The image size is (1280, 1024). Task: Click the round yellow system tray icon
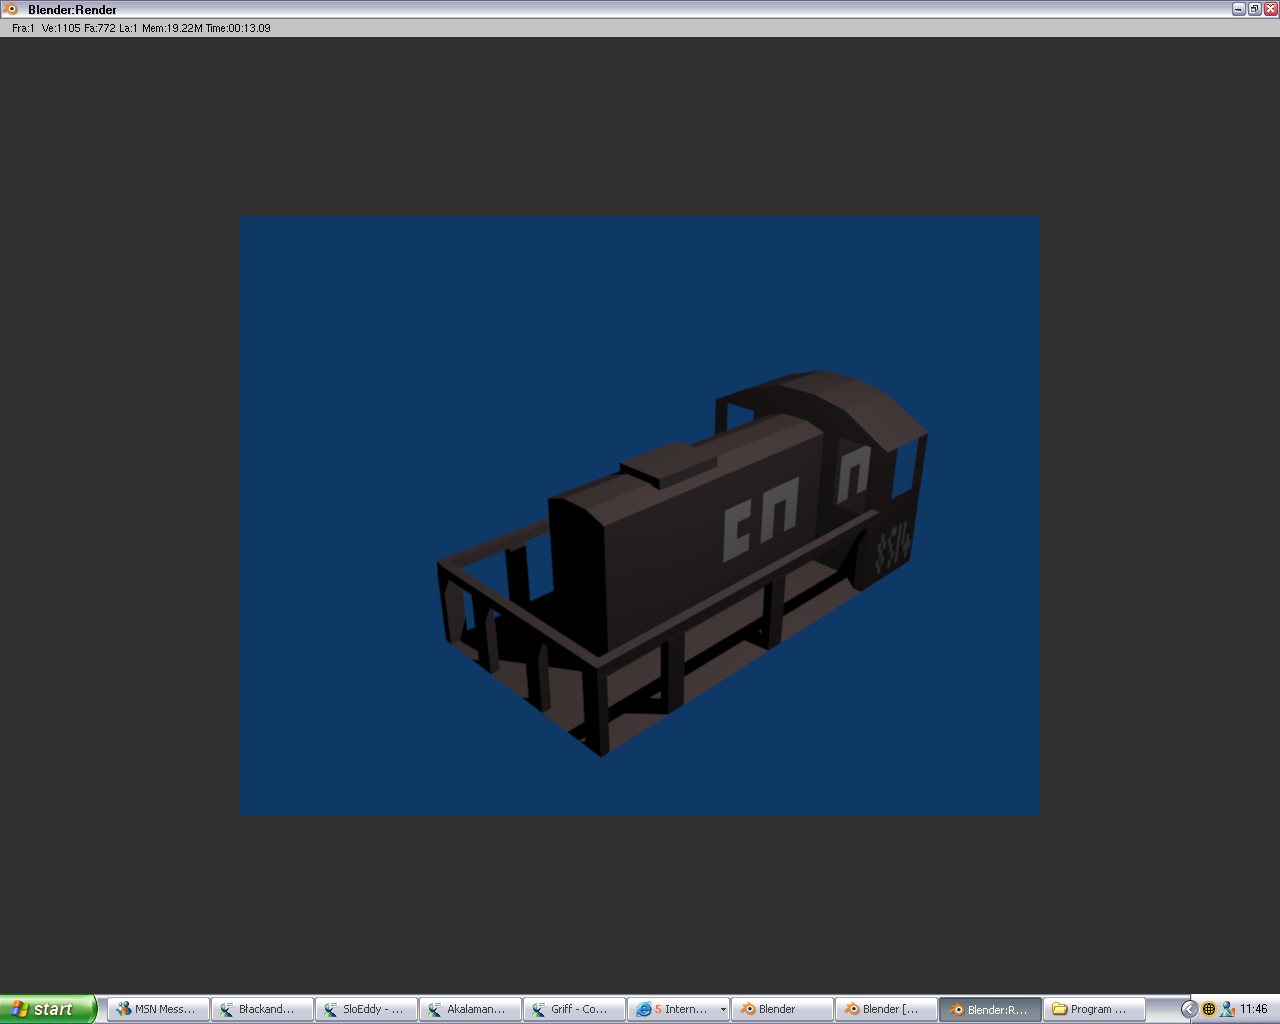click(1209, 1009)
